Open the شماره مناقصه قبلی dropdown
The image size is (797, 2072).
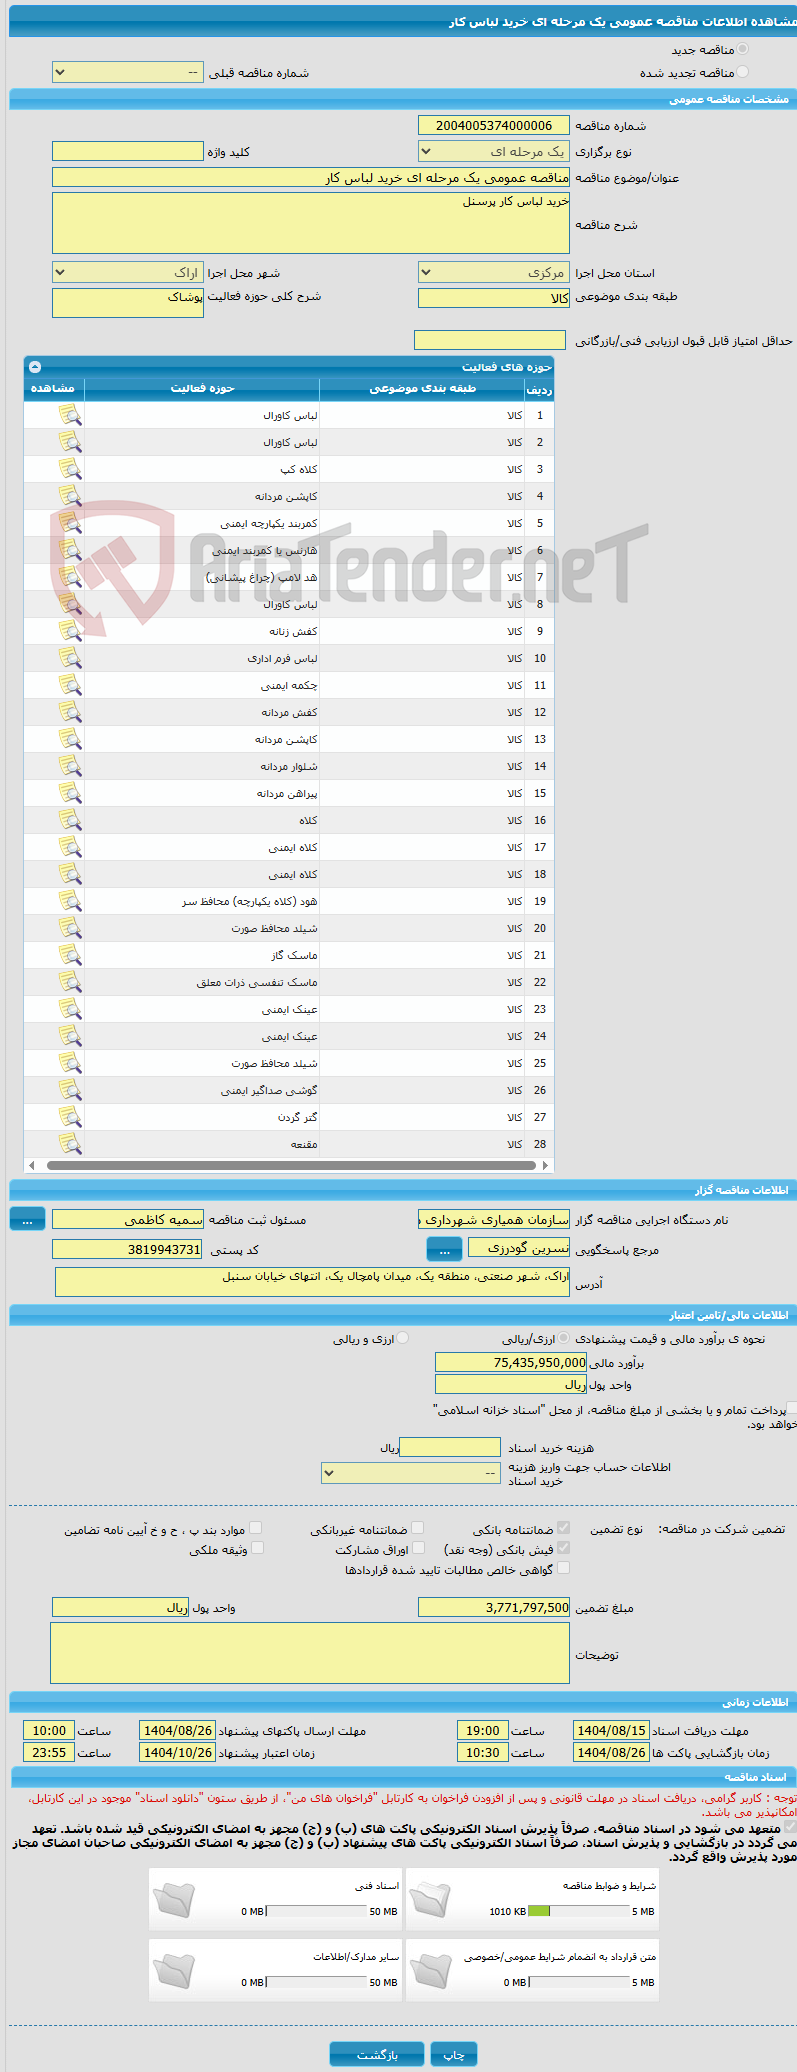(x=128, y=73)
